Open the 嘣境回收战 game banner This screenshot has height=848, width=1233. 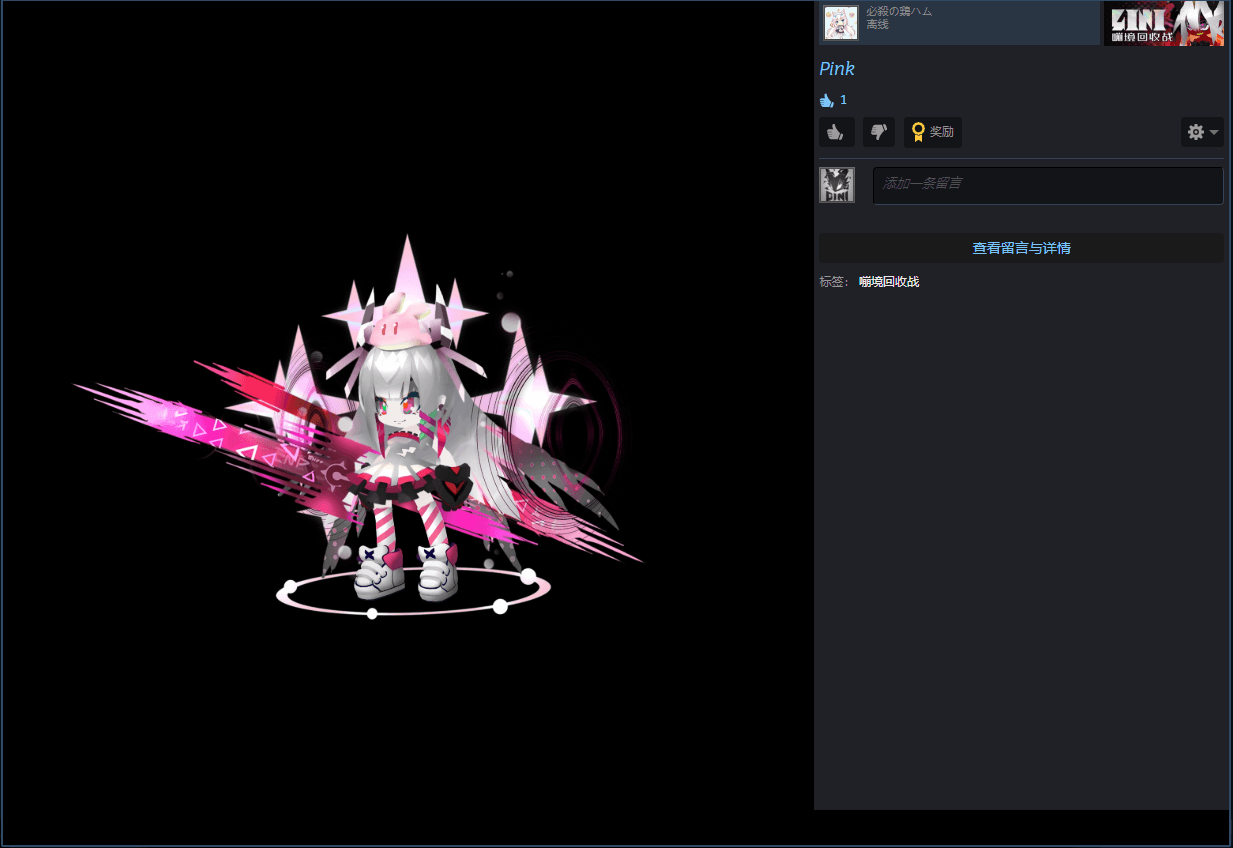[1164, 23]
